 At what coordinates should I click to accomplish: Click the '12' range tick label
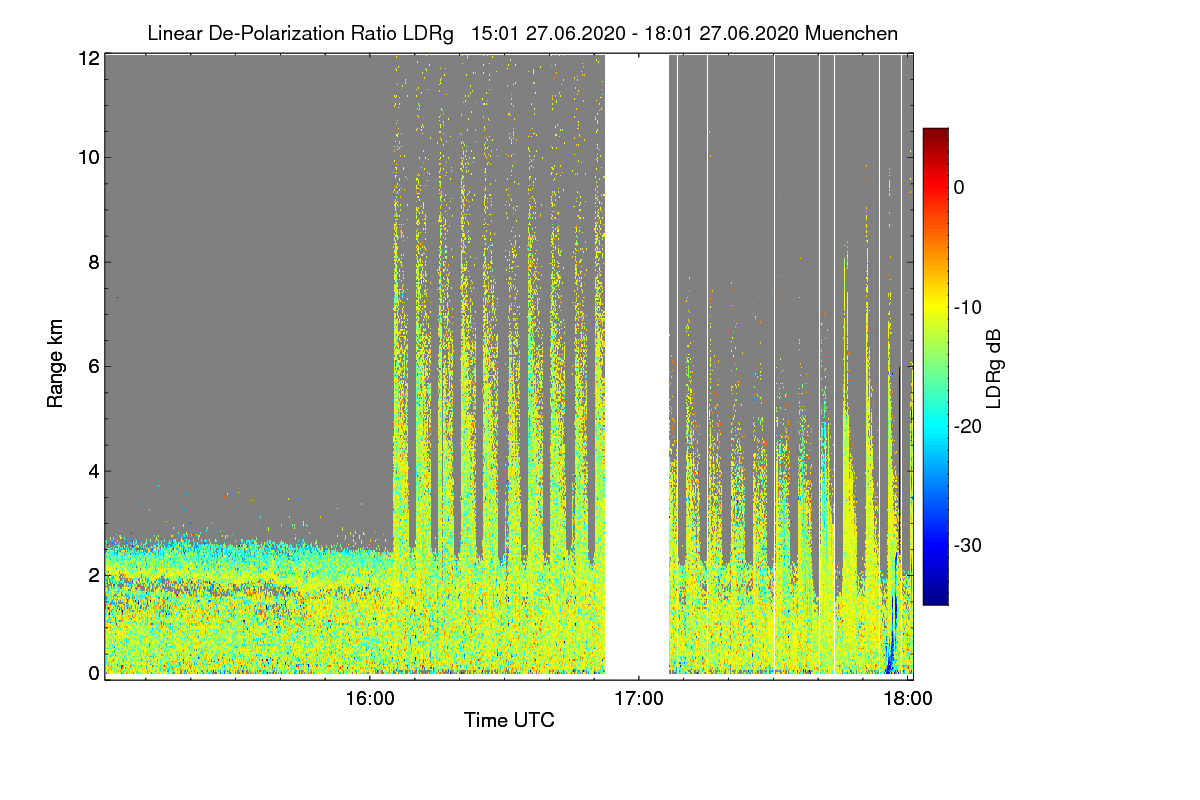89,58
